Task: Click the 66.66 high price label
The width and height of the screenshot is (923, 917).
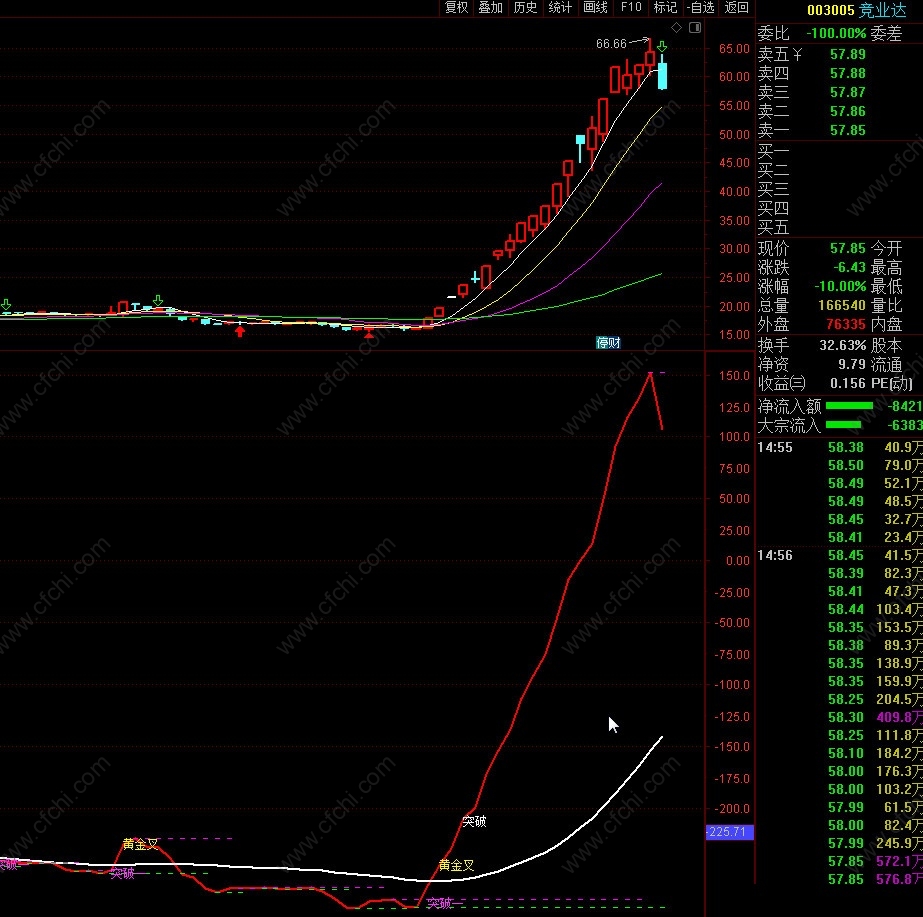Action: [x=611, y=44]
